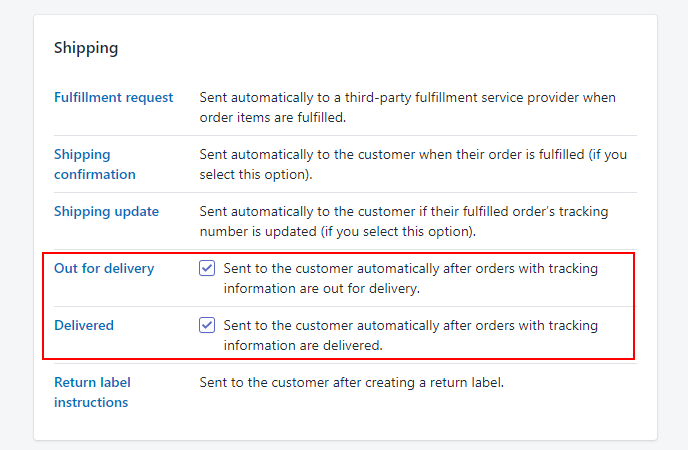The image size is (688, 450).
Task: Open the Out for delivery link
Action: (104, 268)
